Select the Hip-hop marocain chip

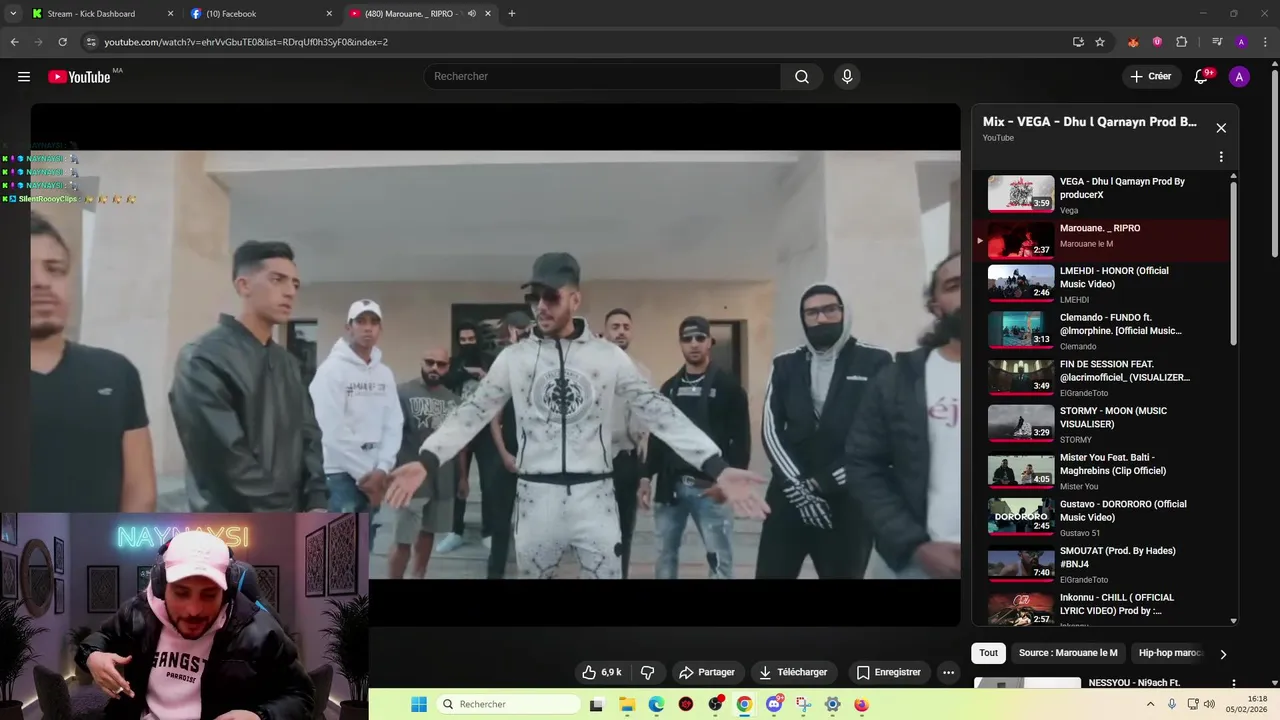1170,653
